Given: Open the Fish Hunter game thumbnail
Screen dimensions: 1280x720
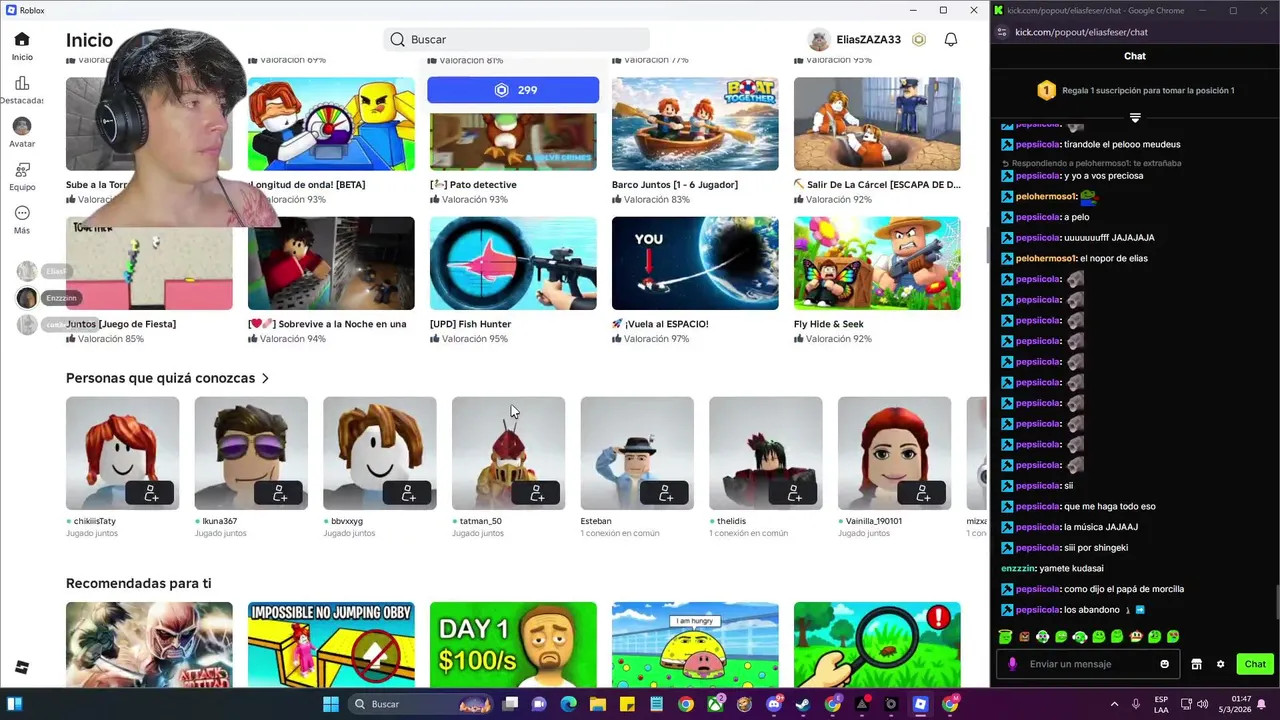Looking at the screenshot, I should (x=513, y=263).
